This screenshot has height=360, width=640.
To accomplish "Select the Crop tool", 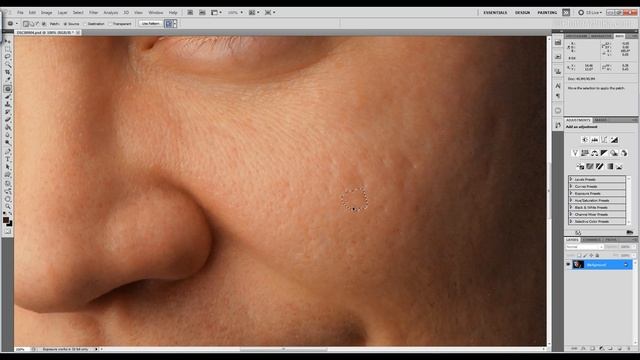I will click(x=8, y=72).
